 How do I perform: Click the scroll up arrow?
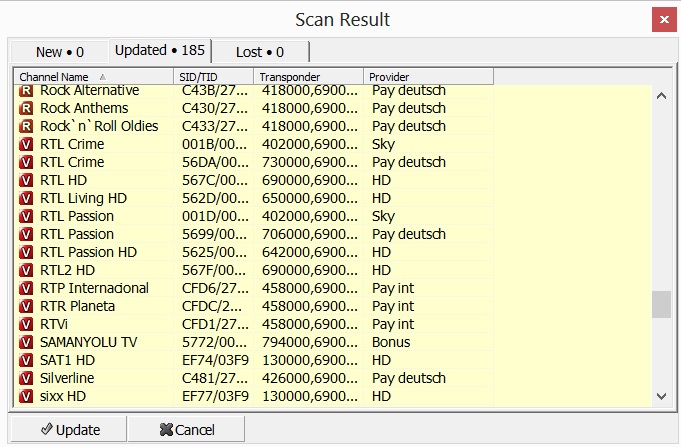point(661,96)
